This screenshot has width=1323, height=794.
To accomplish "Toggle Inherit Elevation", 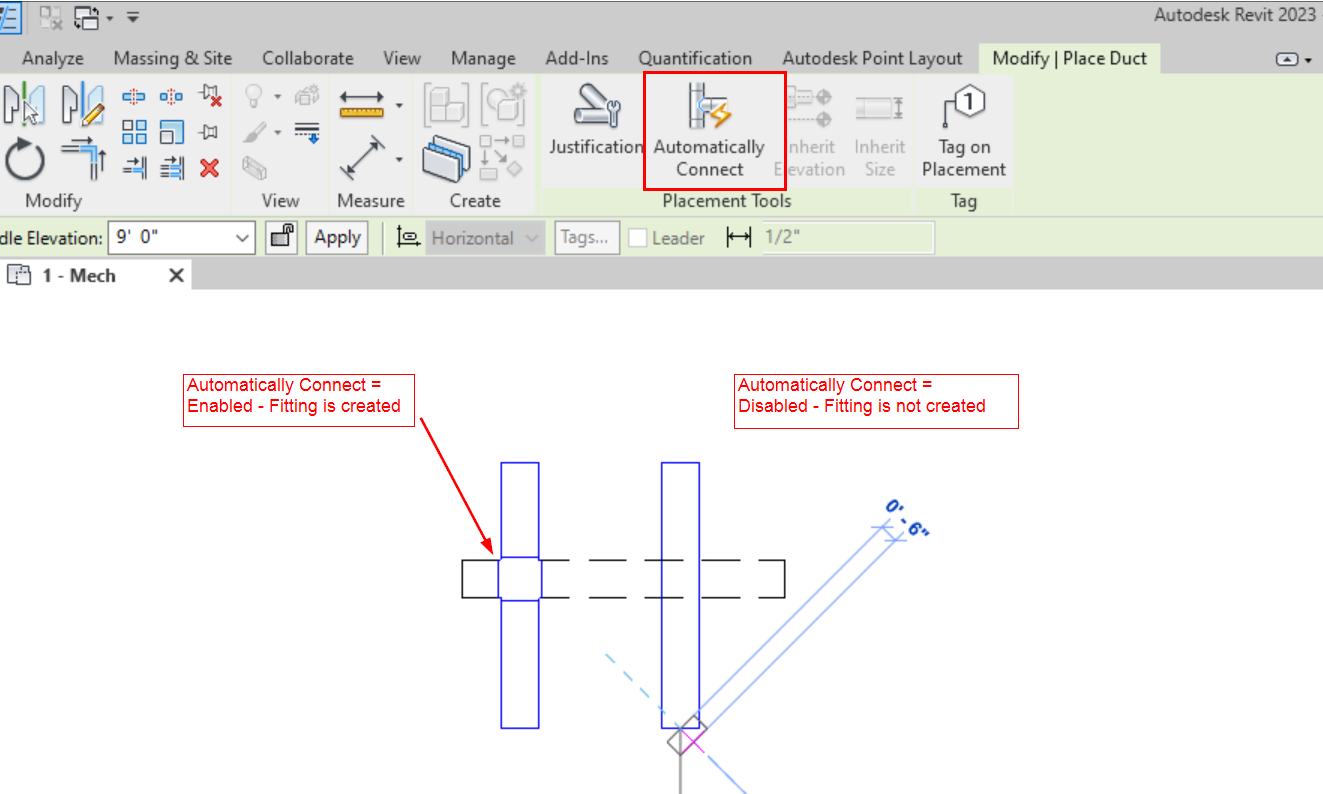I will [x=810, y=131].
